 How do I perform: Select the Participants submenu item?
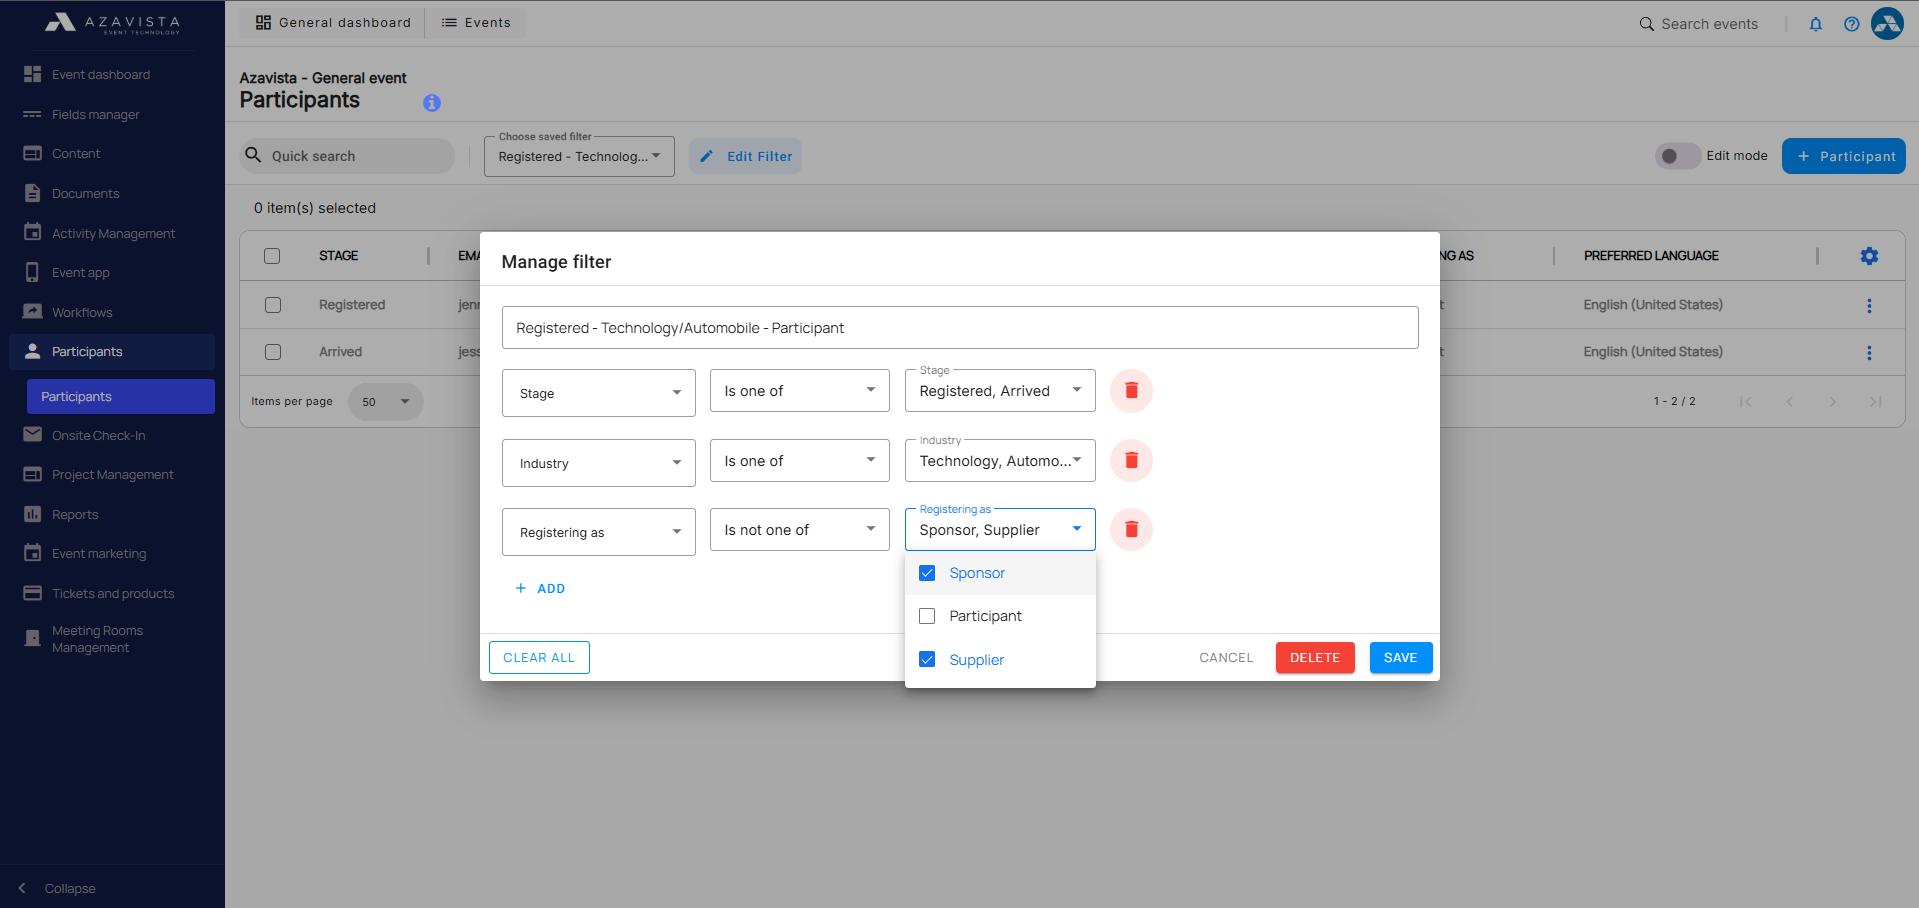(x=121, y=396)
